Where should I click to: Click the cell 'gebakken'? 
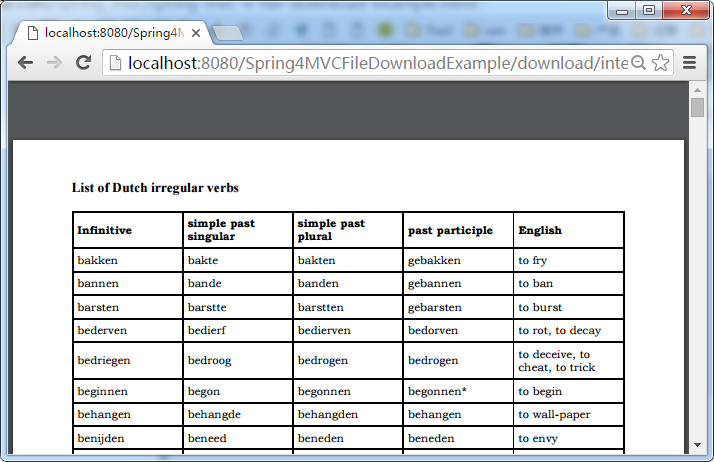tap(458, 260)
